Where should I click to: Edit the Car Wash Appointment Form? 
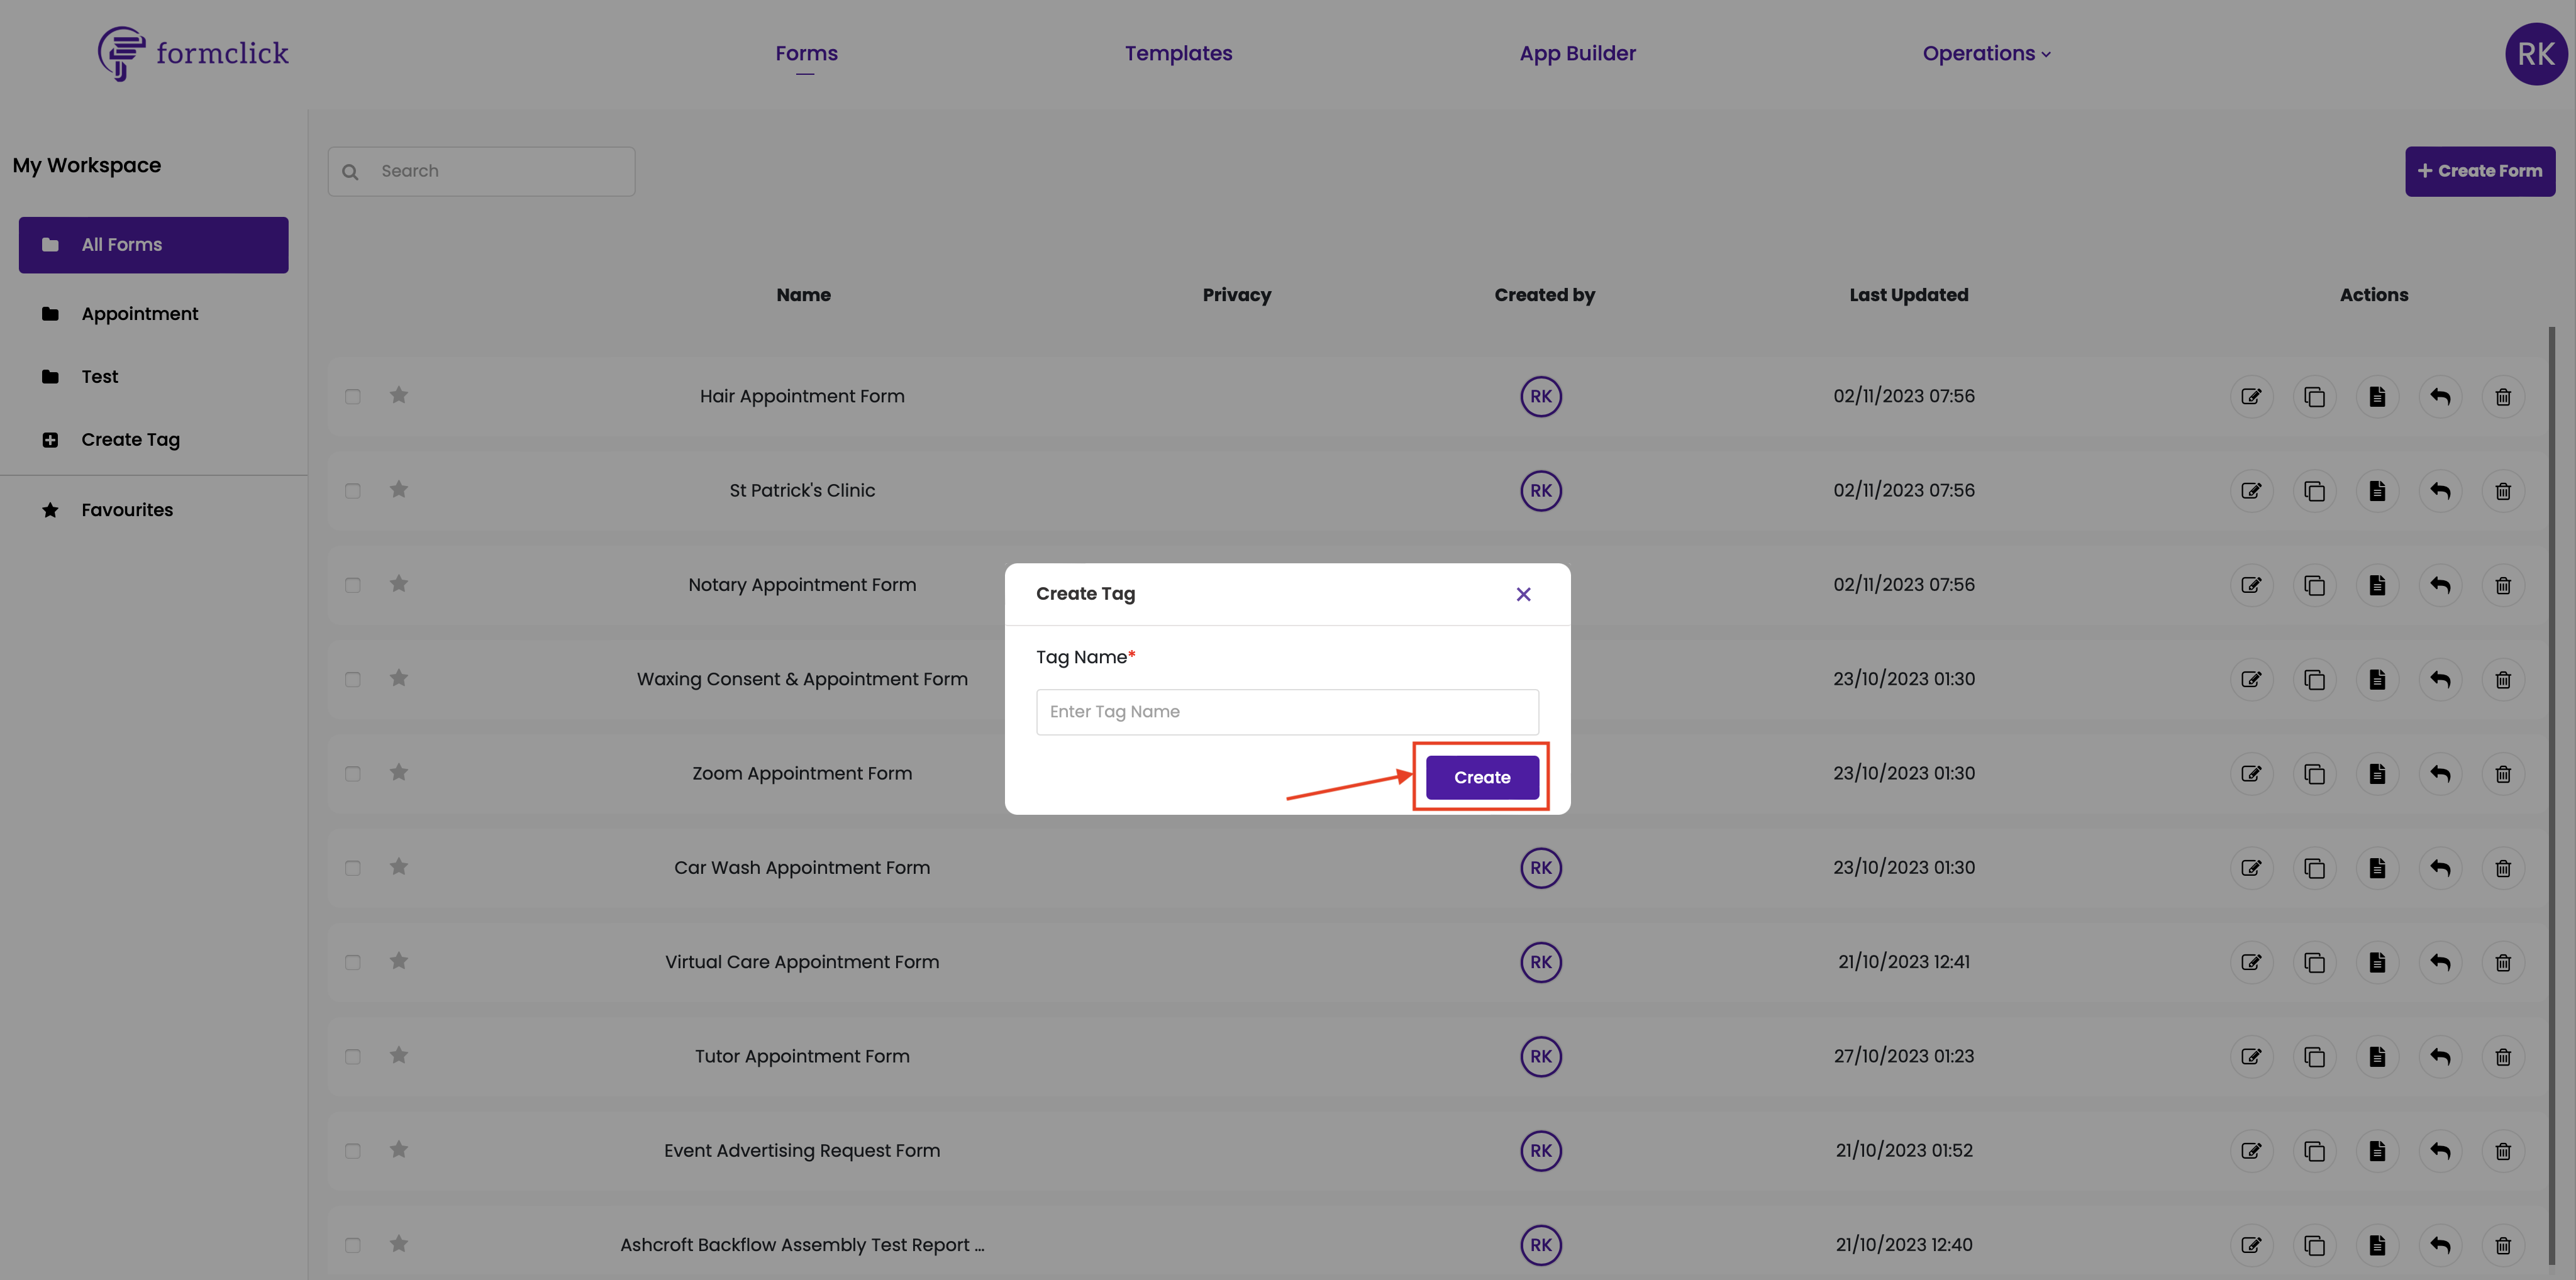2251,868
